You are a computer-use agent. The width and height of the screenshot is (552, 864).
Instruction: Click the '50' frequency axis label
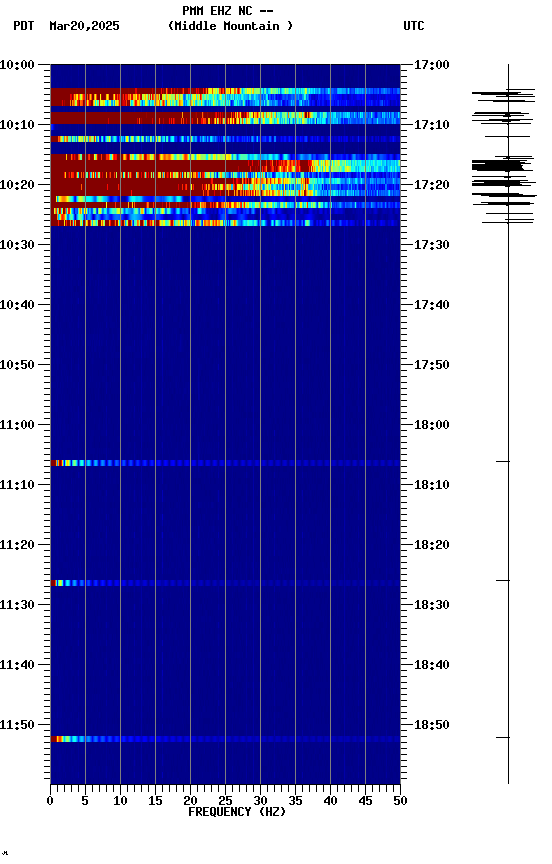(x=400, y=801)
